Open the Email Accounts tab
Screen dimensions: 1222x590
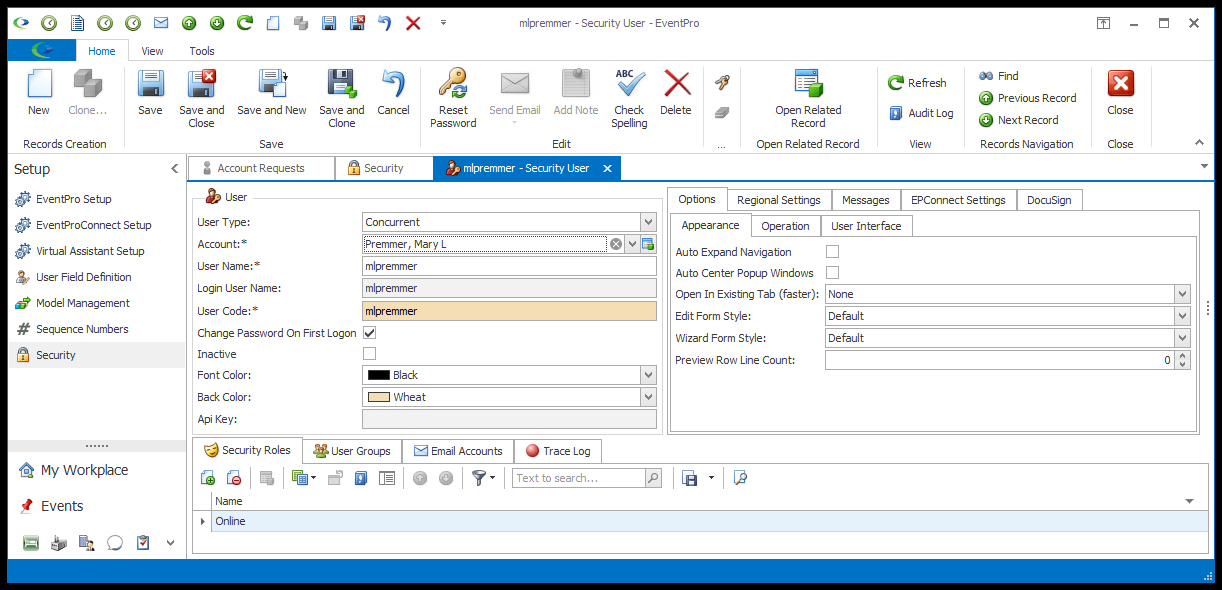[x=458, y=451]
